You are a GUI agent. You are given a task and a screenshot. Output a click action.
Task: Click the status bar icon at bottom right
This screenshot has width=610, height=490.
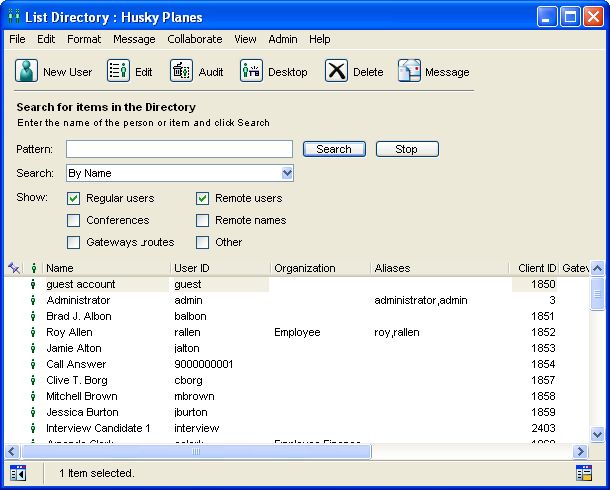tap(584, 473)
